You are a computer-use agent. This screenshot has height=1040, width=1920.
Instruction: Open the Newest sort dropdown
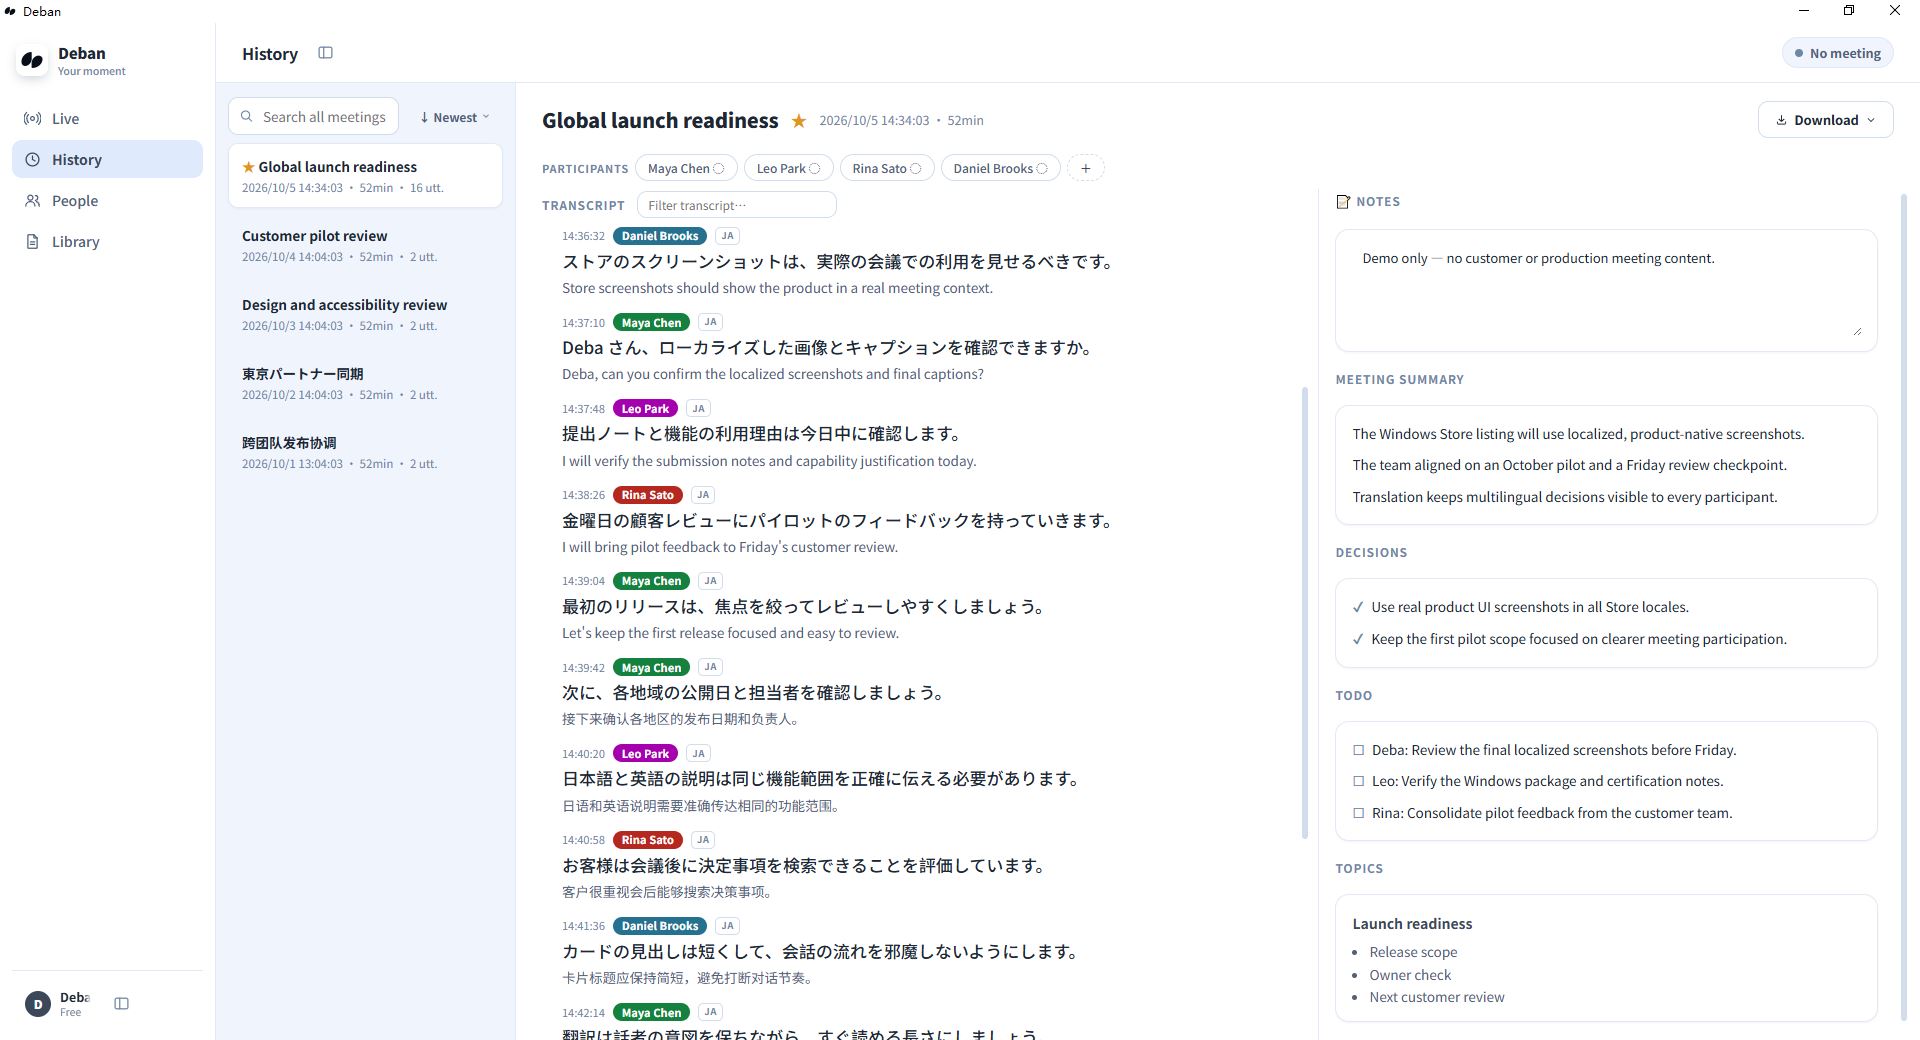click(x=455, y=117)
